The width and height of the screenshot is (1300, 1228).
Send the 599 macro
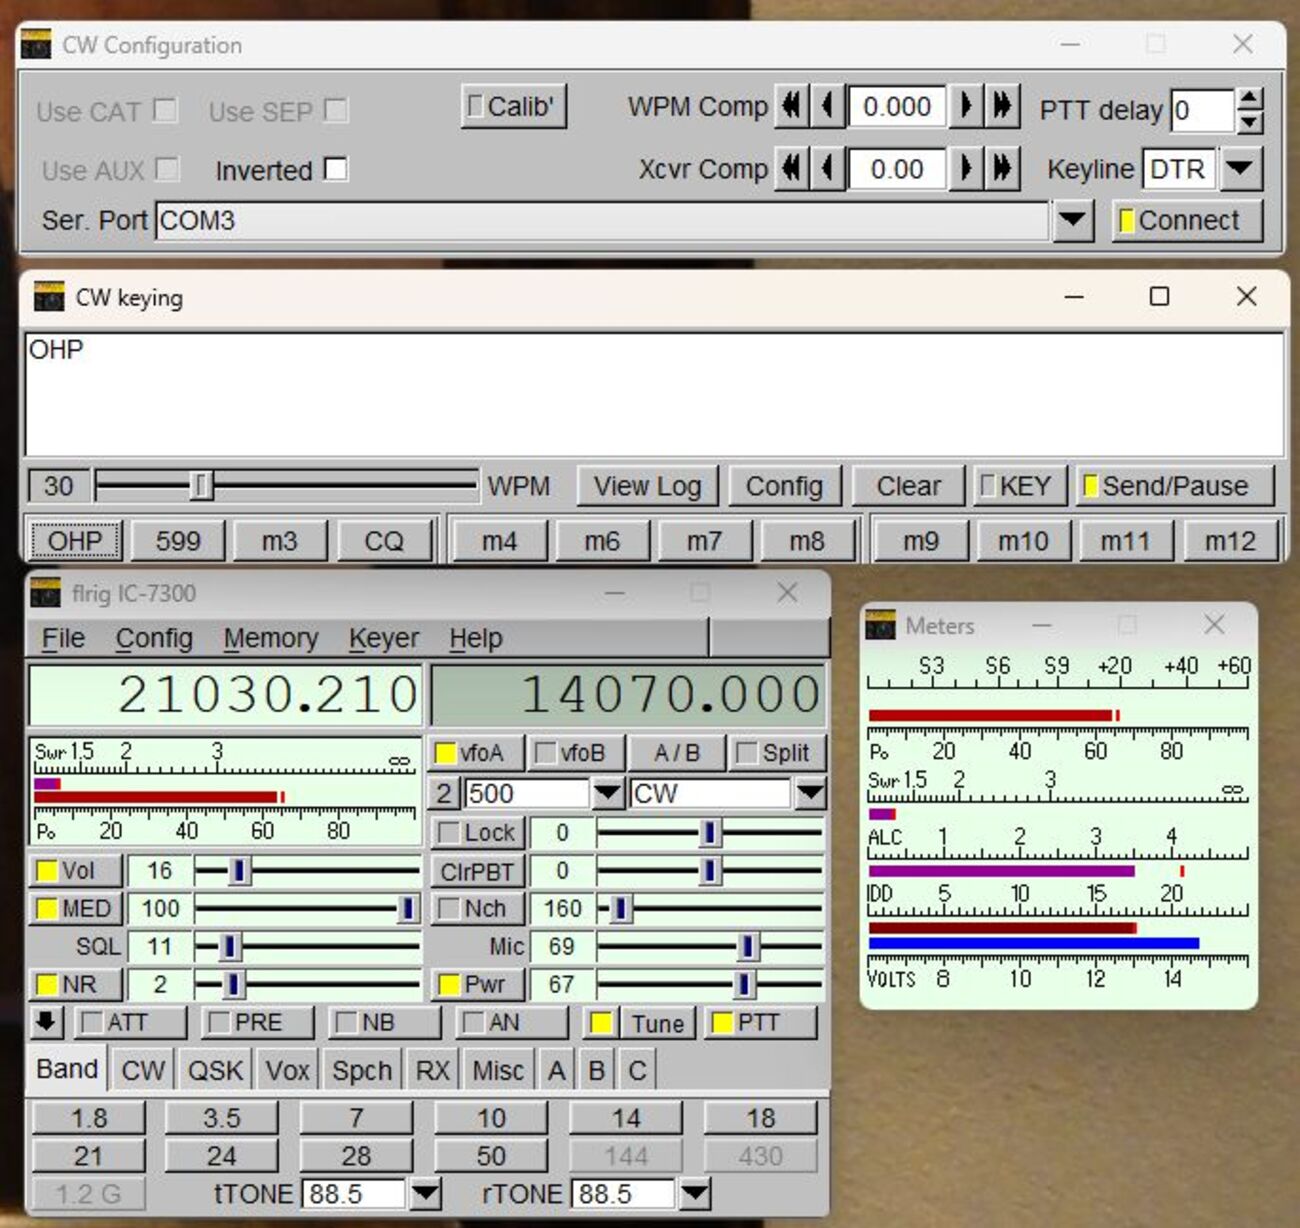tap(178, 541)
